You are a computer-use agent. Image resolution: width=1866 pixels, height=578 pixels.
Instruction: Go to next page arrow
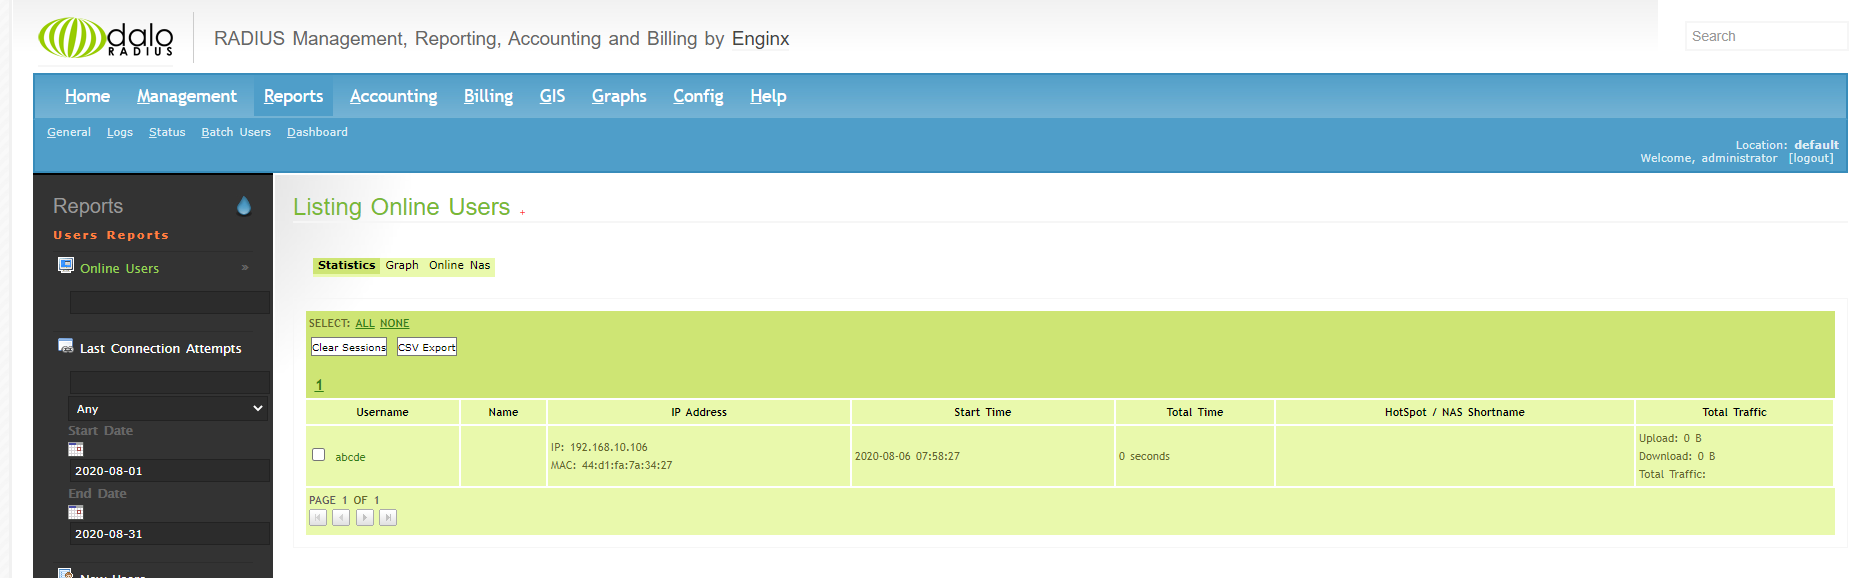pos(365,517)
